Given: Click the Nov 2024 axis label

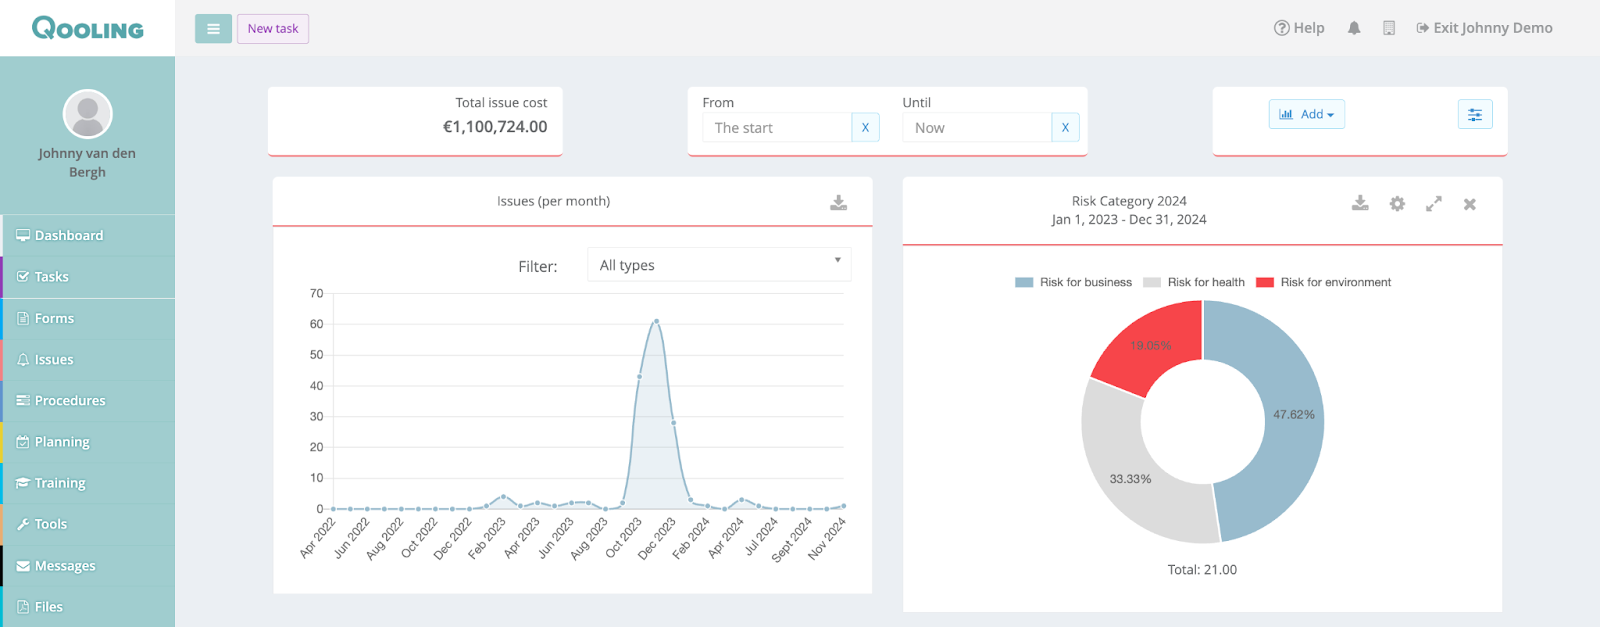Looking at the screenshot, I should [x=827, y=538].
